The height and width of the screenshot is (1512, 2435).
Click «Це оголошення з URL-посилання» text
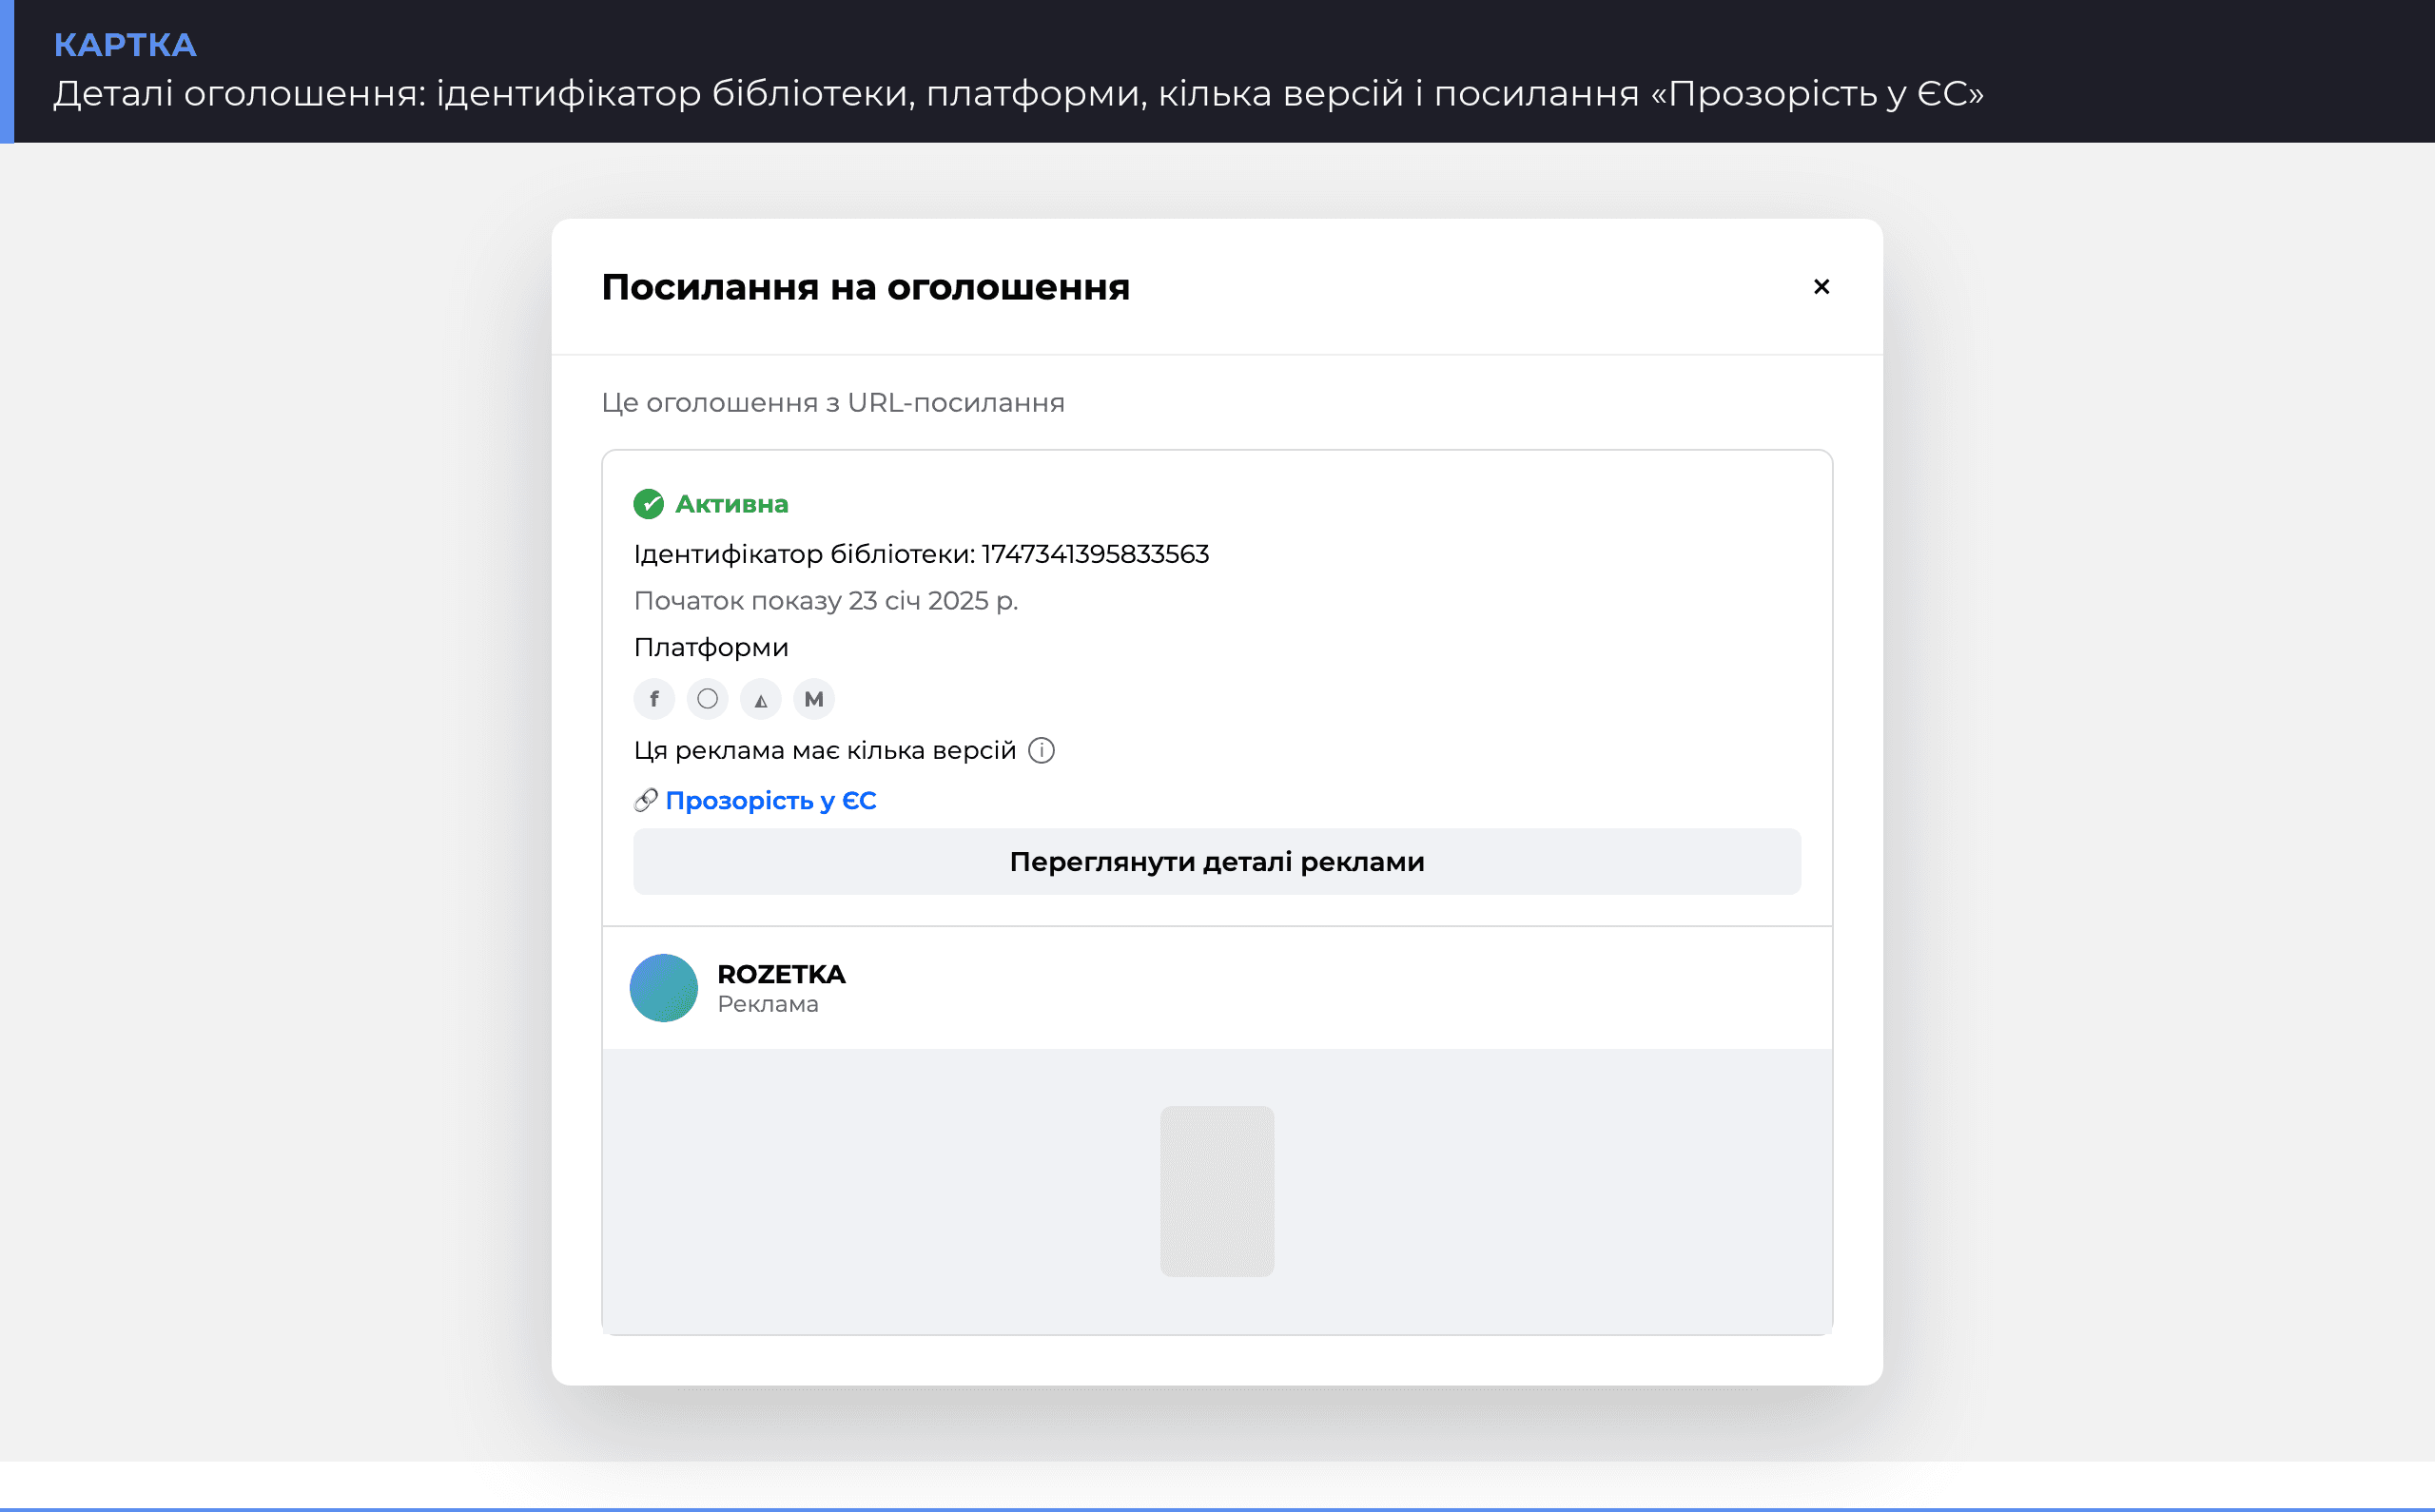[x=833, y=403]
